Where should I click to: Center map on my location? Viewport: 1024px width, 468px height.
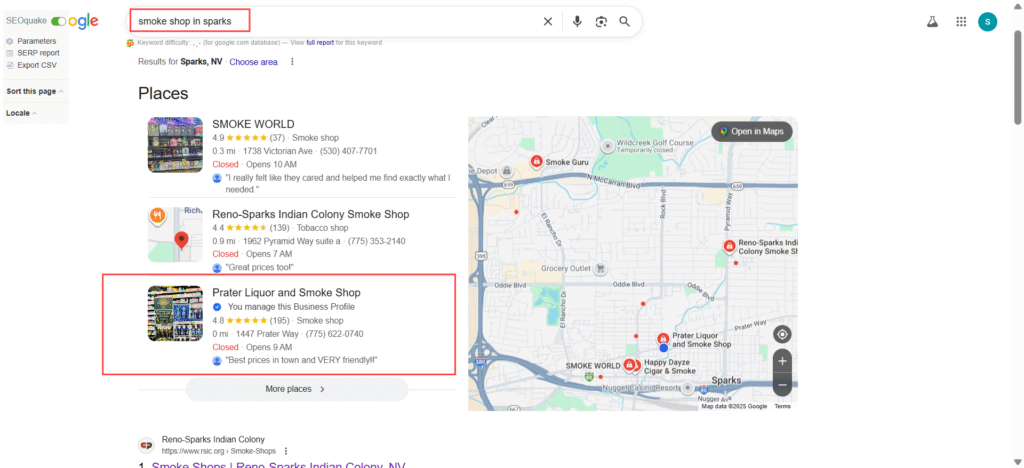[782, 334]
